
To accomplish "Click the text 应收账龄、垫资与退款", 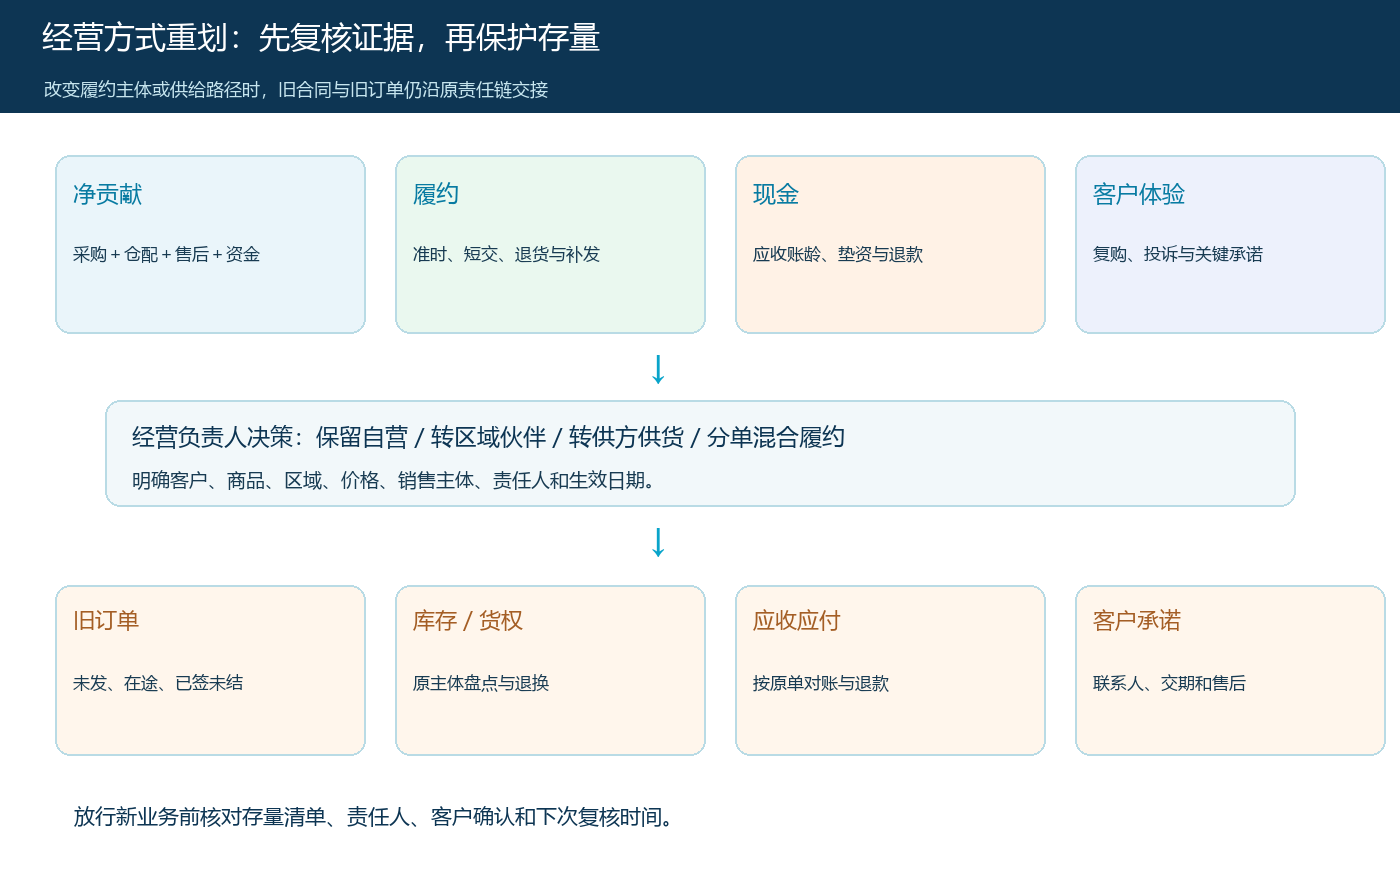I will point(838,254).
